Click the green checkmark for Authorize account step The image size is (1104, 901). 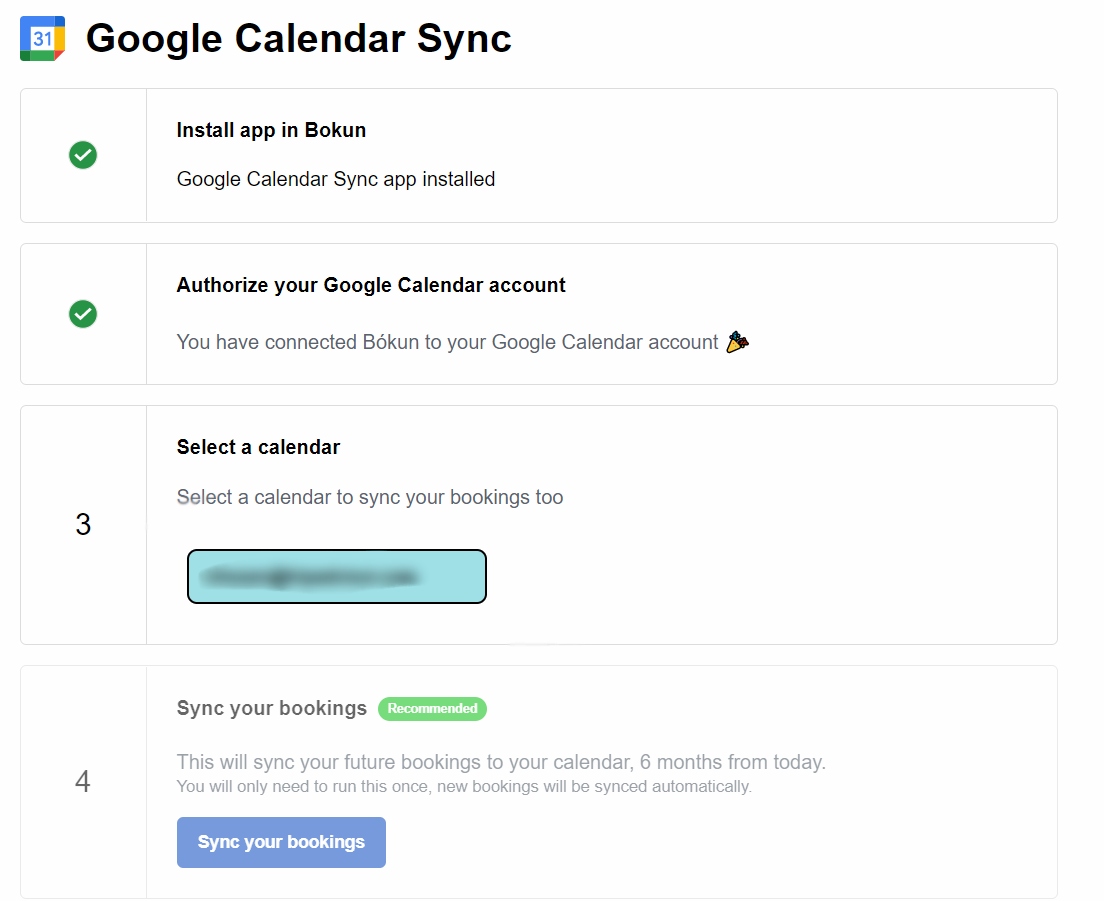pyautogui.click(x=83, y=314)
